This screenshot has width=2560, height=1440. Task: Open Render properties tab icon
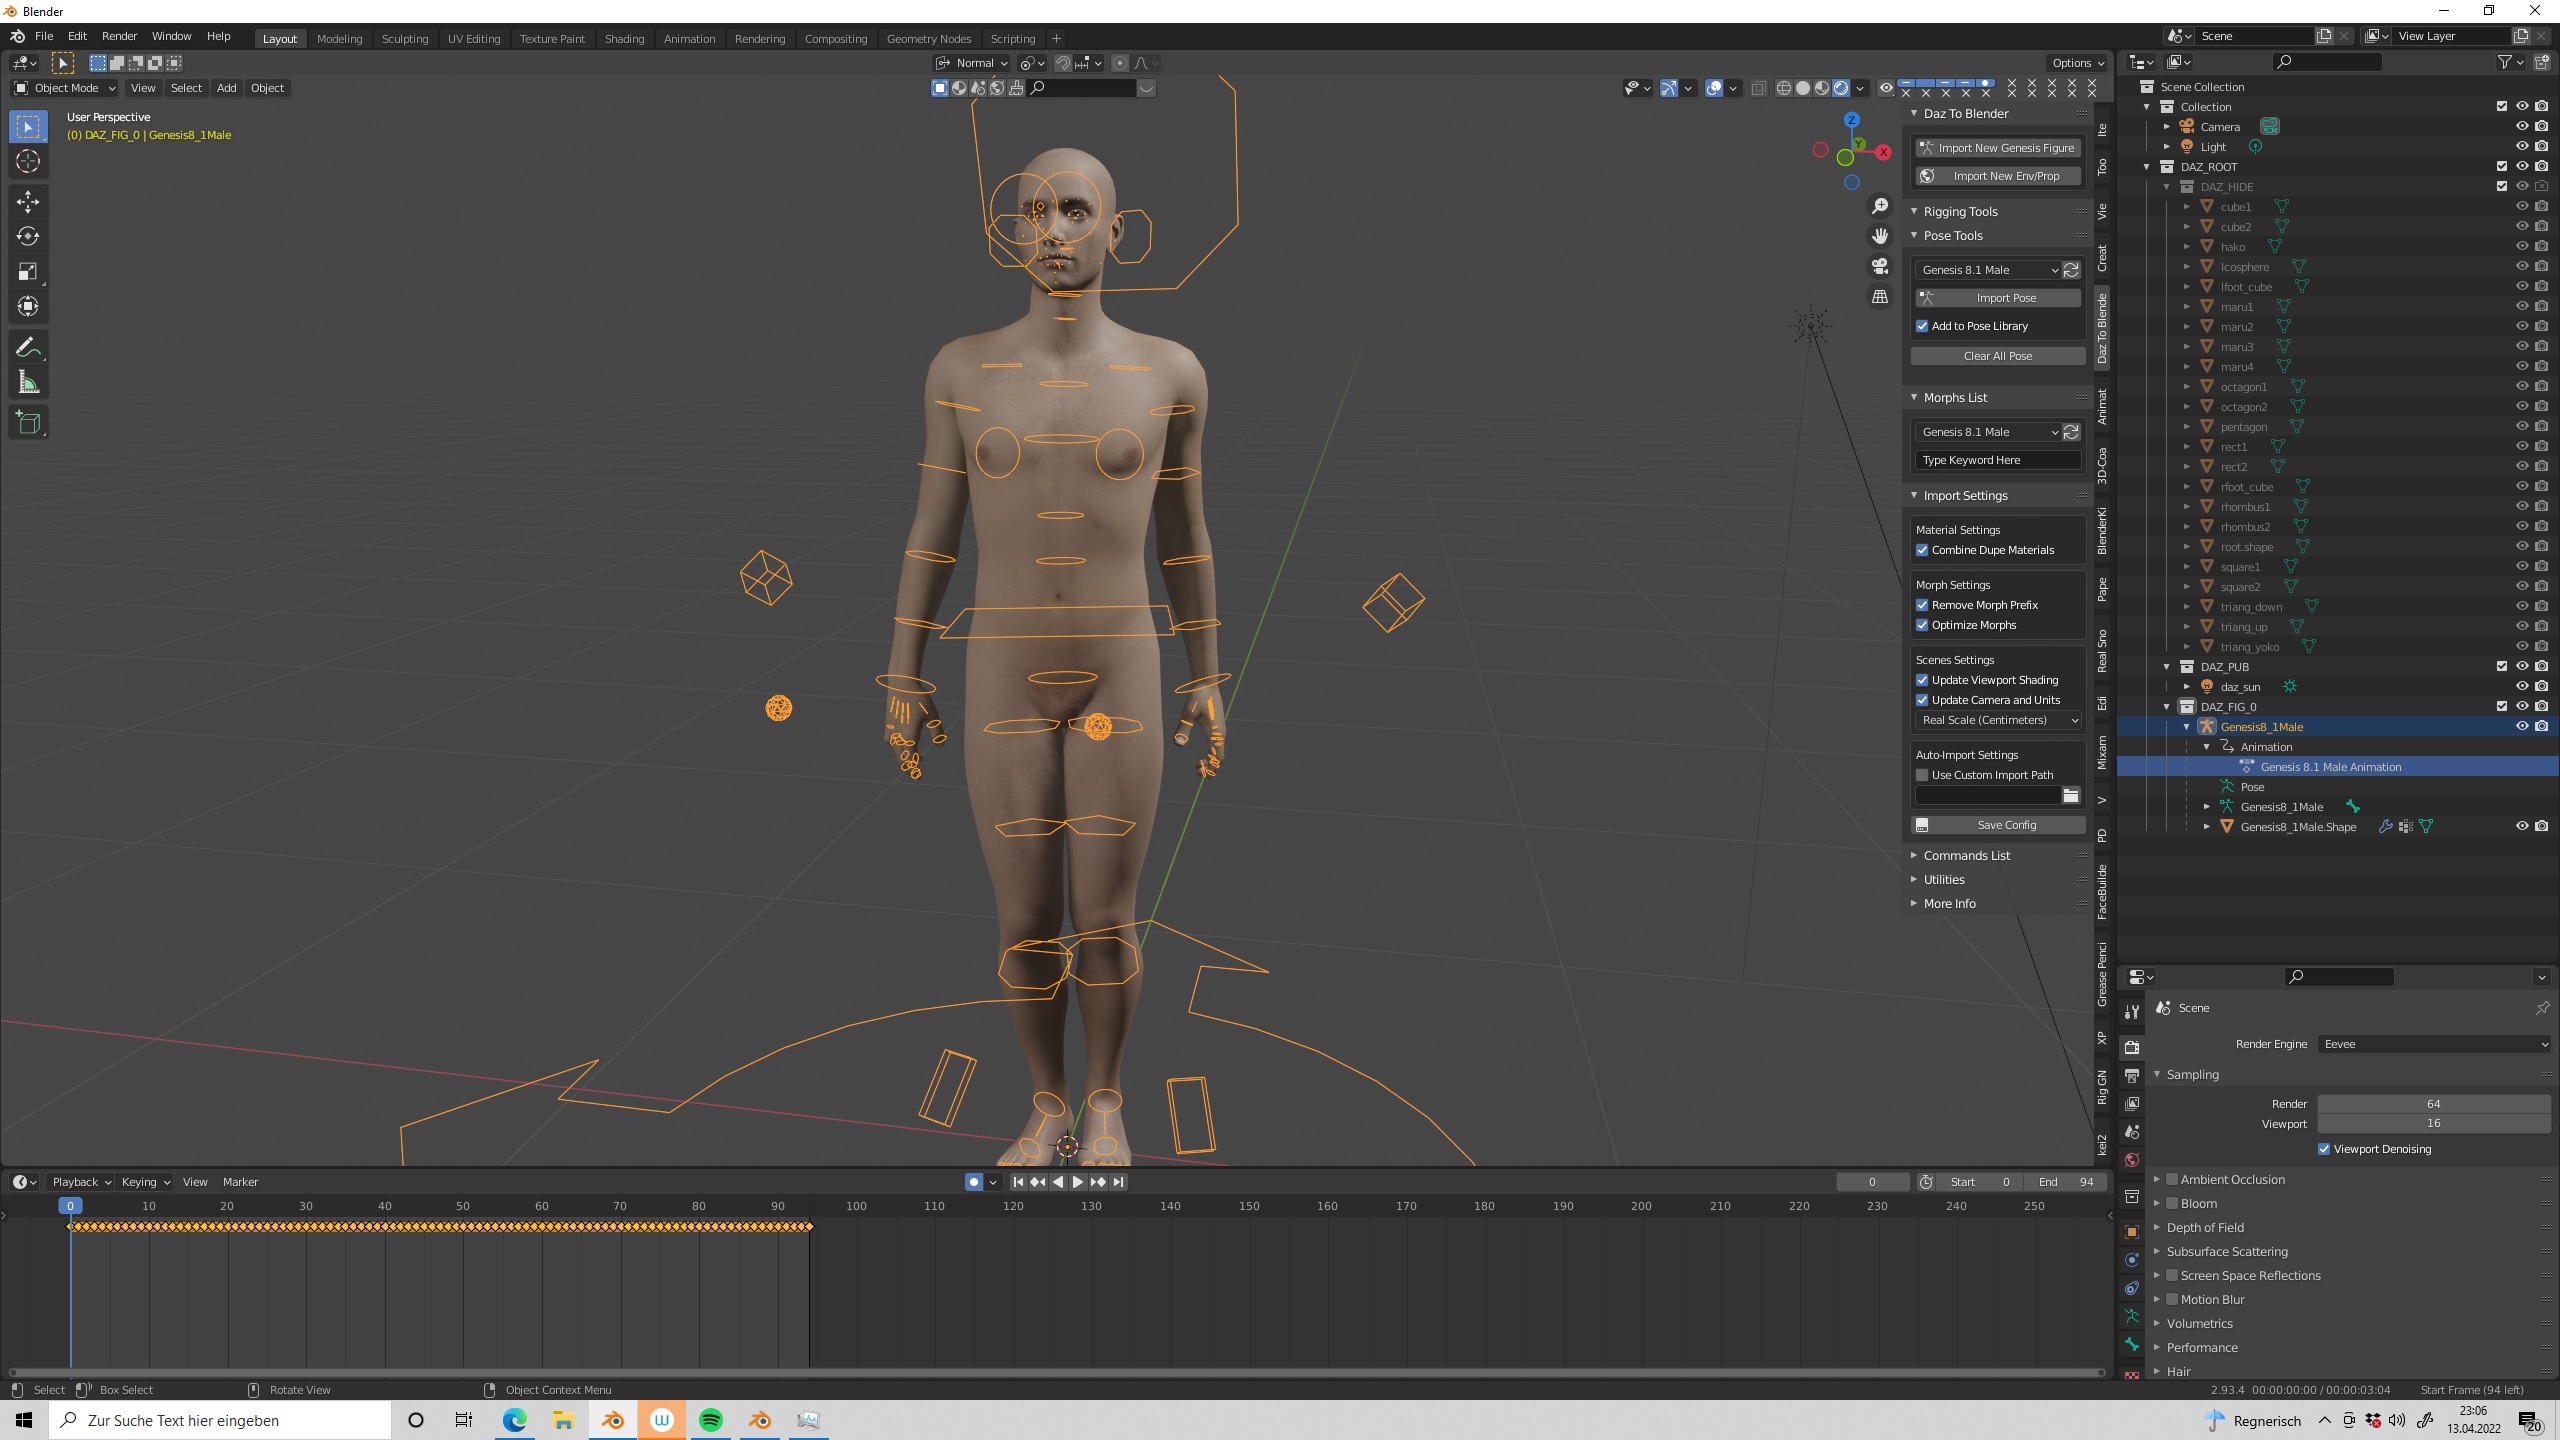(x=2132, y=1047)
